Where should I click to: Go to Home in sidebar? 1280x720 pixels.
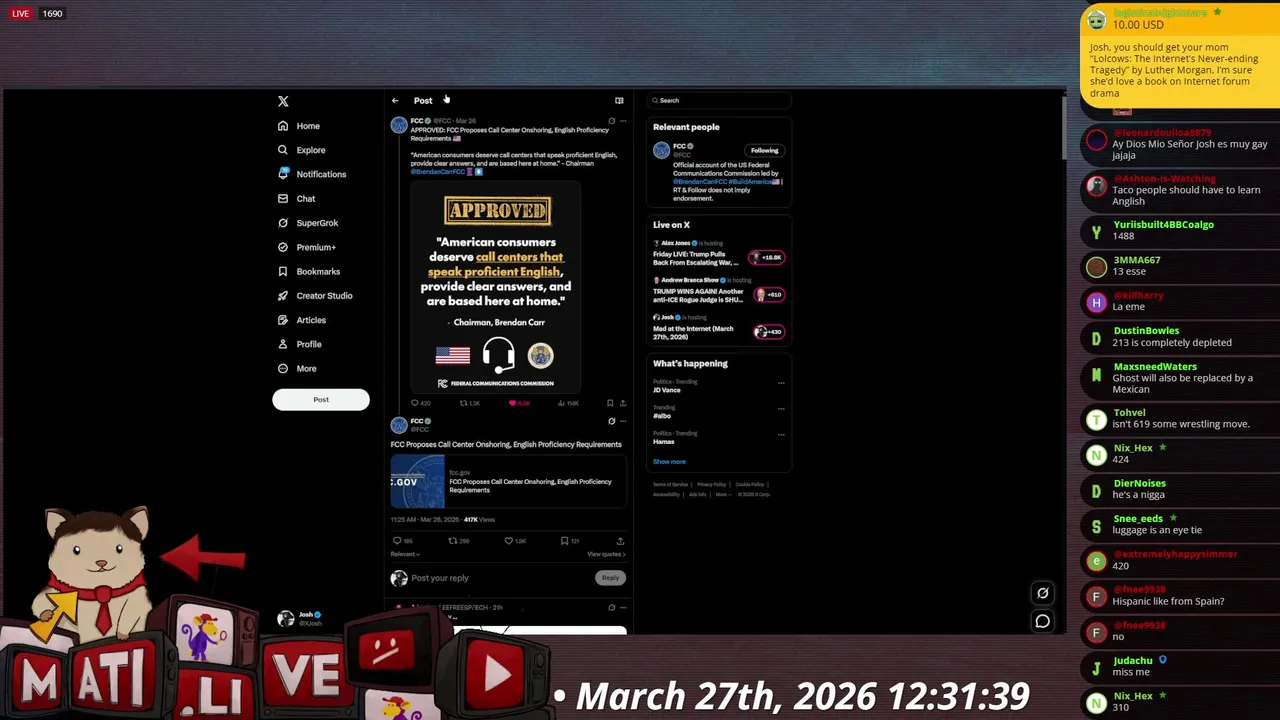(x=298, y=126)
